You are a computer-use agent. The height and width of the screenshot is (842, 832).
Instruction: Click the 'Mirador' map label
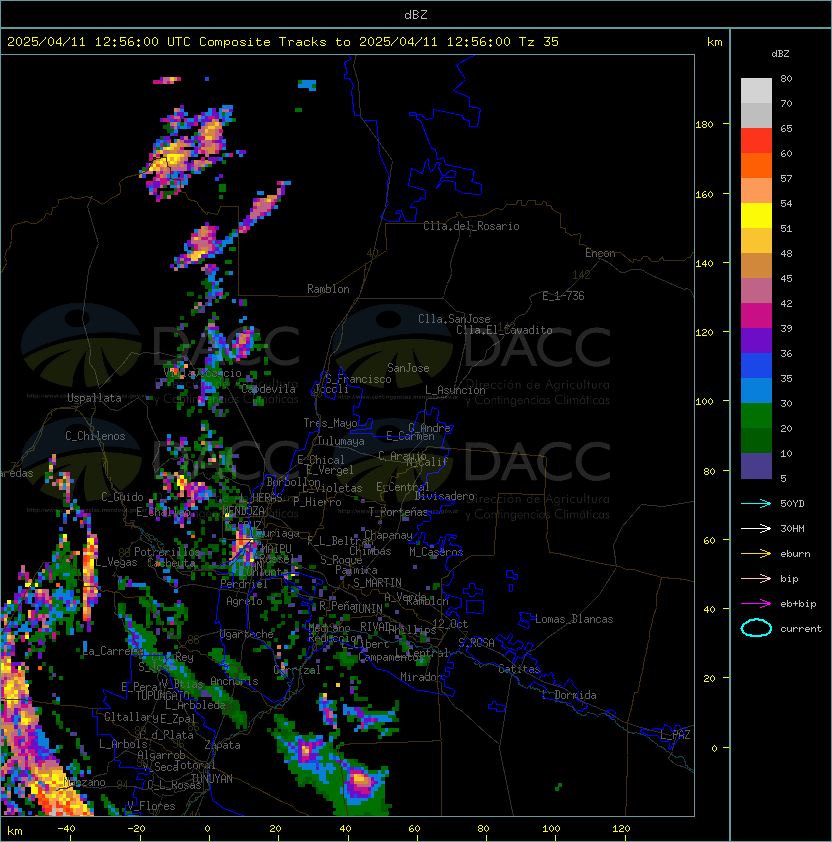(421, 677)
